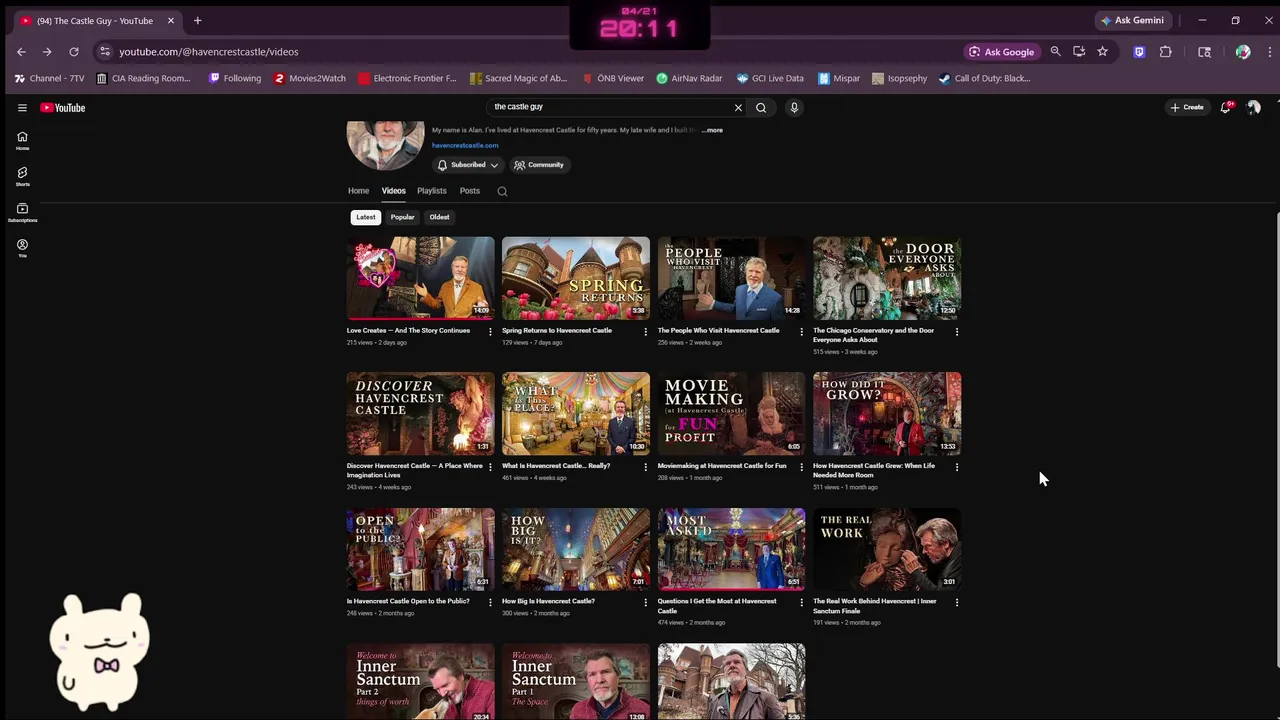
Task: Reload the page
Action: tap(74, 52)
